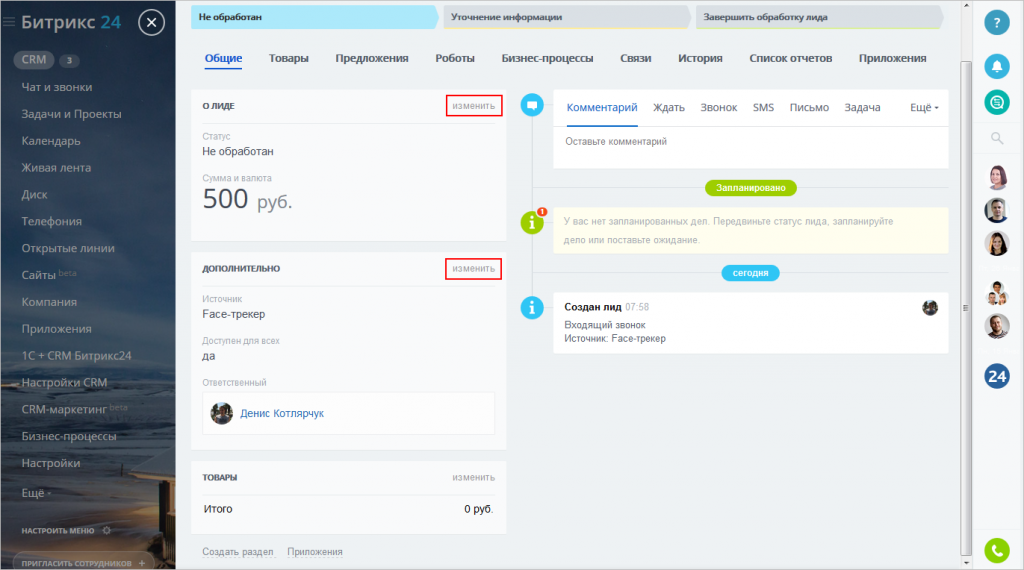The width and height of the screenshot is (1024, 570).
Task: Open Задачи и Проекты menu item
Action: coord(71,114)
